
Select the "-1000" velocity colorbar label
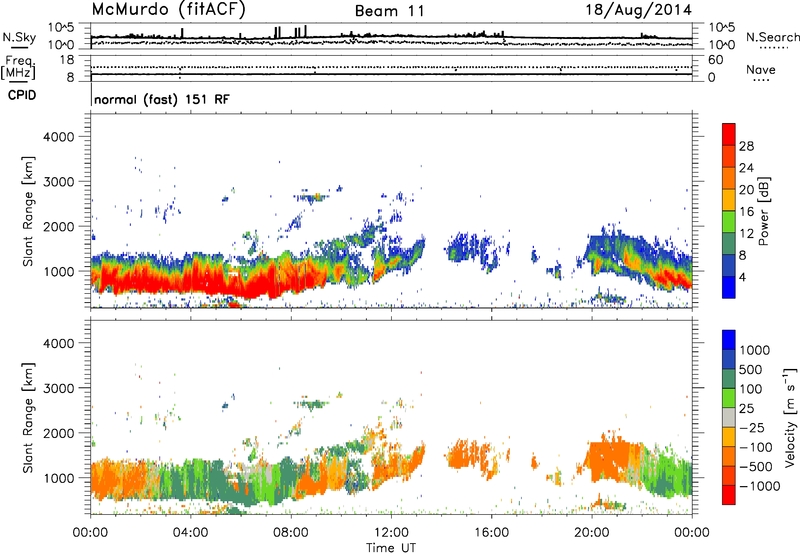click(760, 486)
